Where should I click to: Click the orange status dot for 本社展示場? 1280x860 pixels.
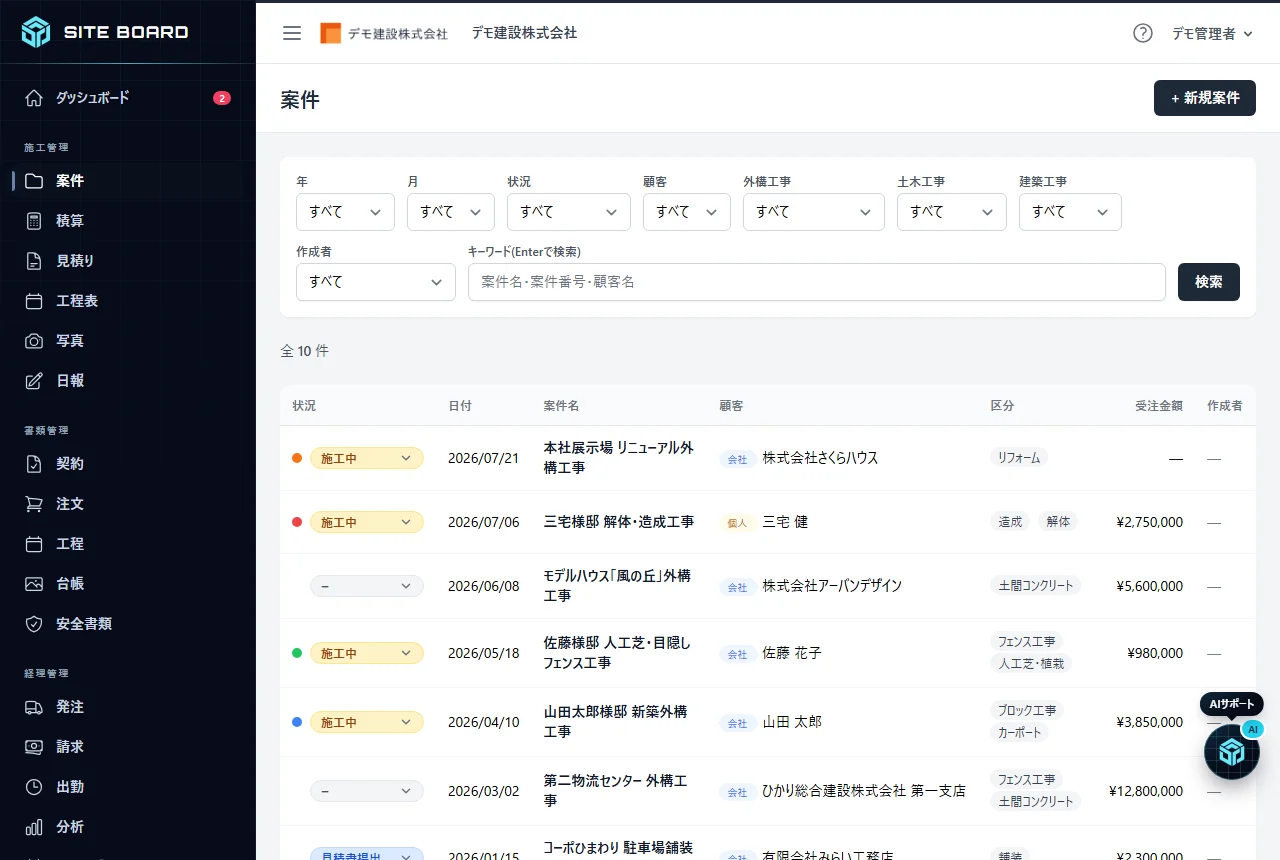pyautogui.click(x=297, y=458)
